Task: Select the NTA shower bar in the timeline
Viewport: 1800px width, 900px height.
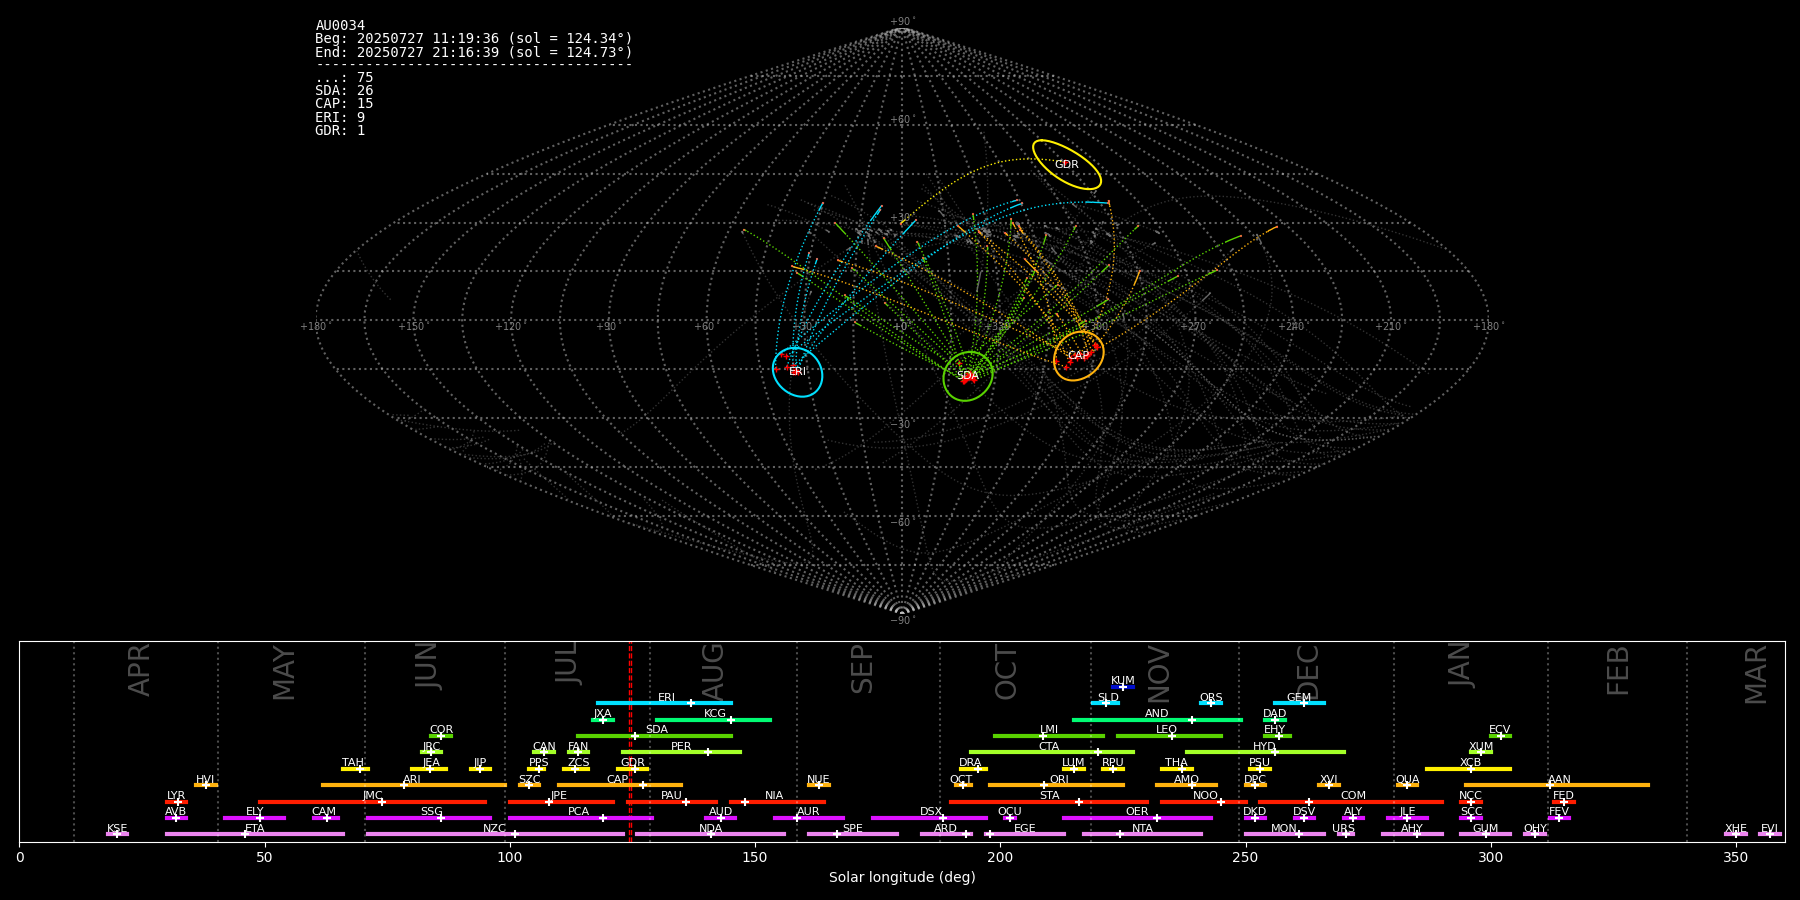Action: [1142, 834]
